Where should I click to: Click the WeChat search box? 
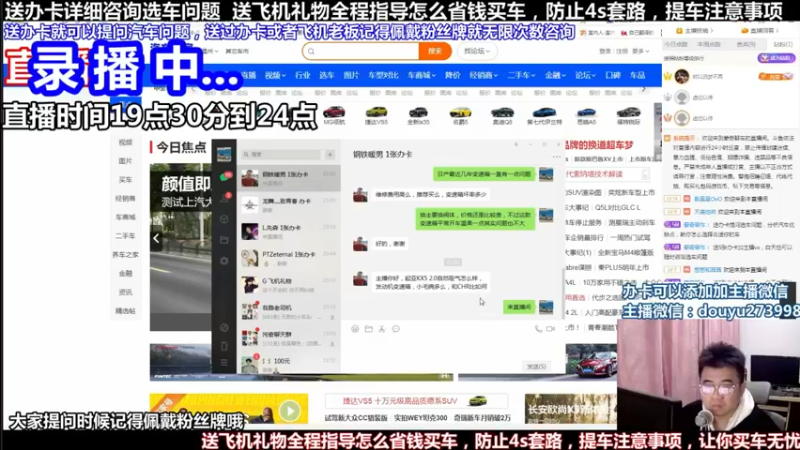coord(282,154)
